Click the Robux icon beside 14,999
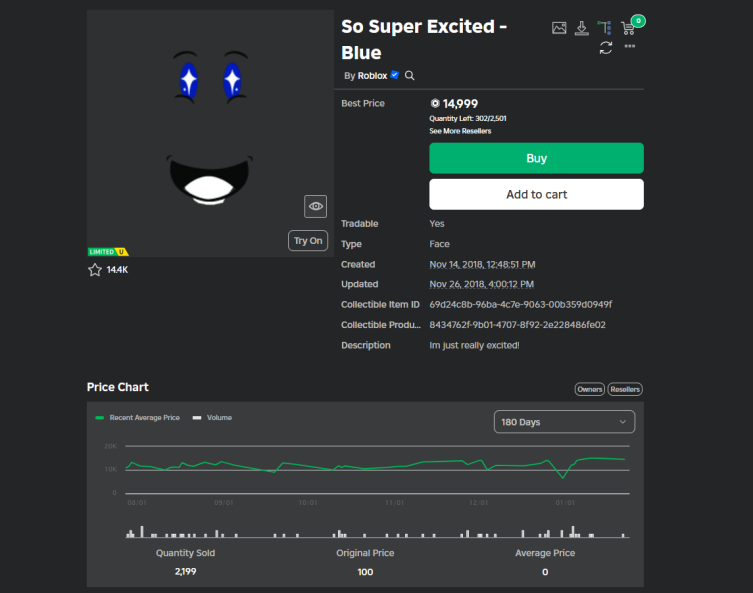 coord(435,103)
